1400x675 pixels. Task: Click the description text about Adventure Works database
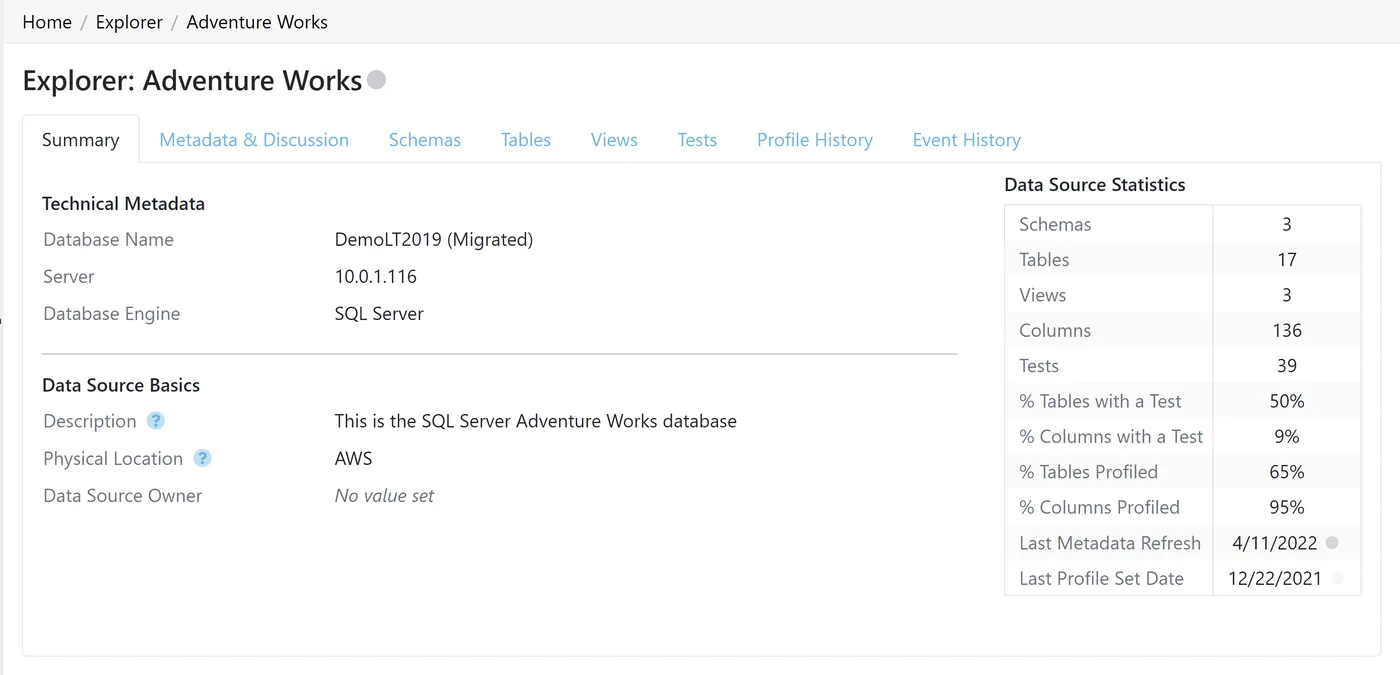[x=536, y=421]
